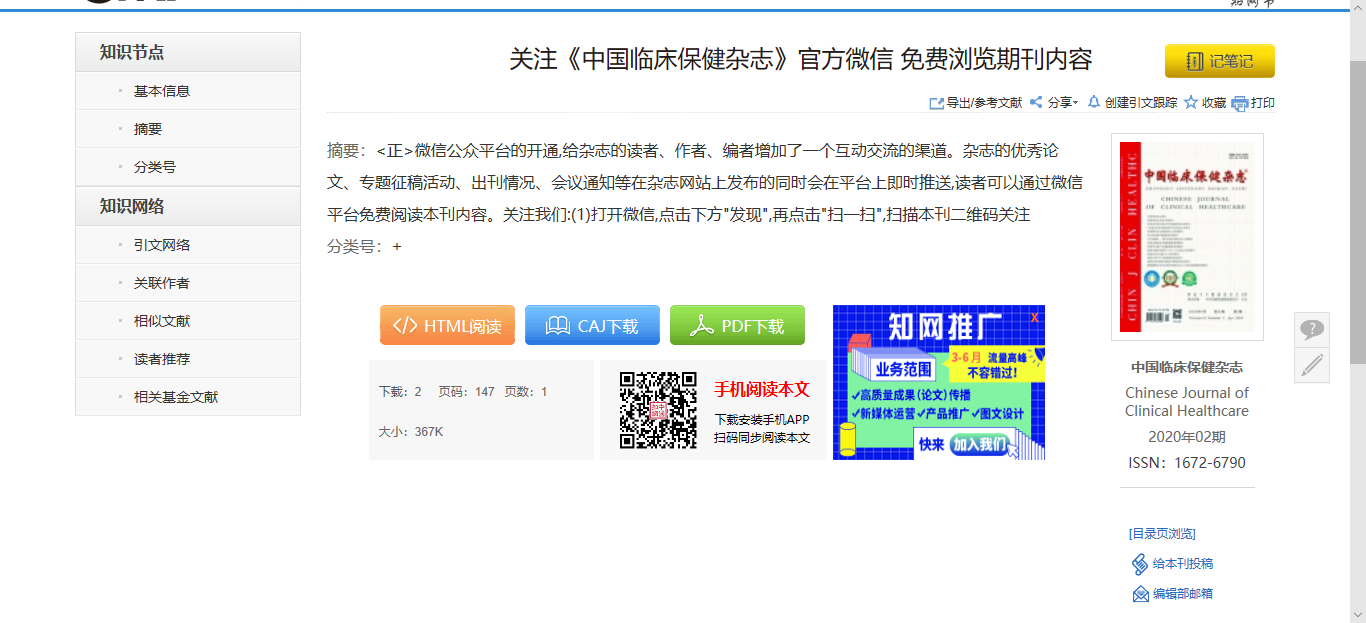Click the blue CAJ下载 button
The width and height of the screenshot is (1366, 623).
tap(592, 326)
